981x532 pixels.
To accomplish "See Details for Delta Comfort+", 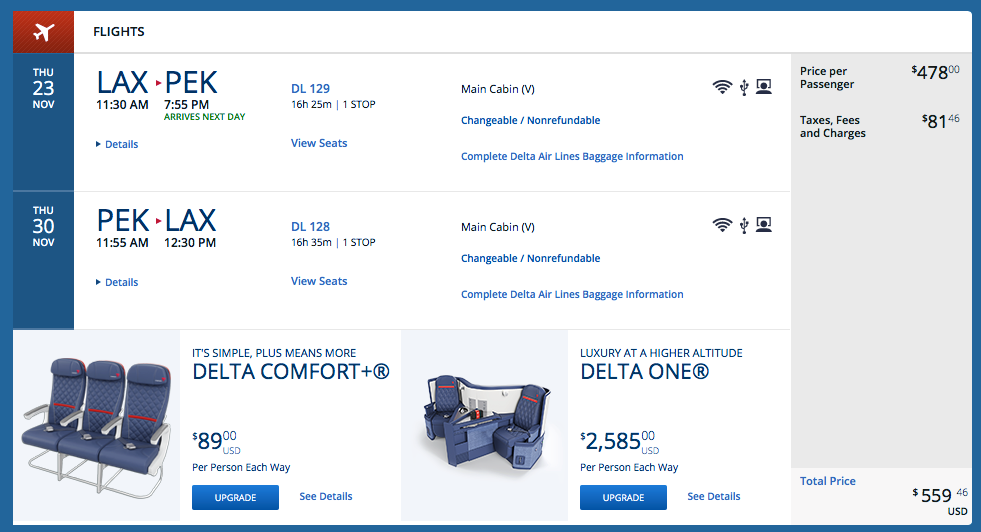I will point(325,496).
